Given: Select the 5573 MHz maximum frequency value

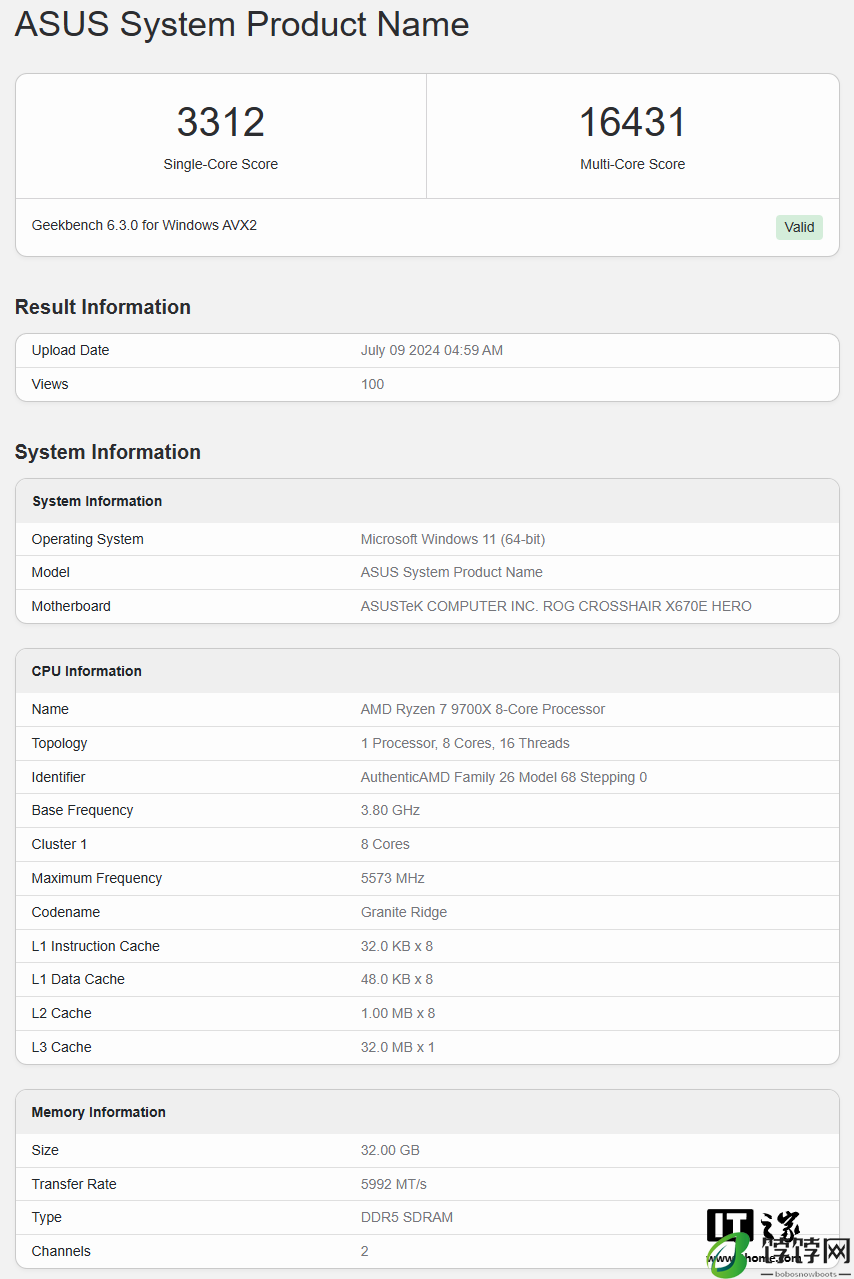Looking at the screenshot, I should point(393,878).
